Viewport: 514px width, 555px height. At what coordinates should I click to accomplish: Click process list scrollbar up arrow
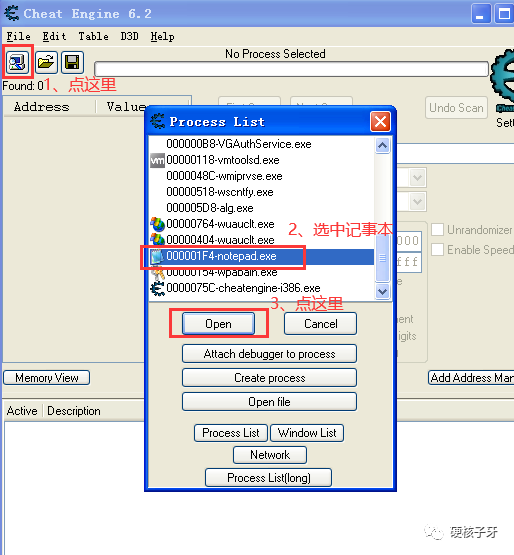click(382, 145)
